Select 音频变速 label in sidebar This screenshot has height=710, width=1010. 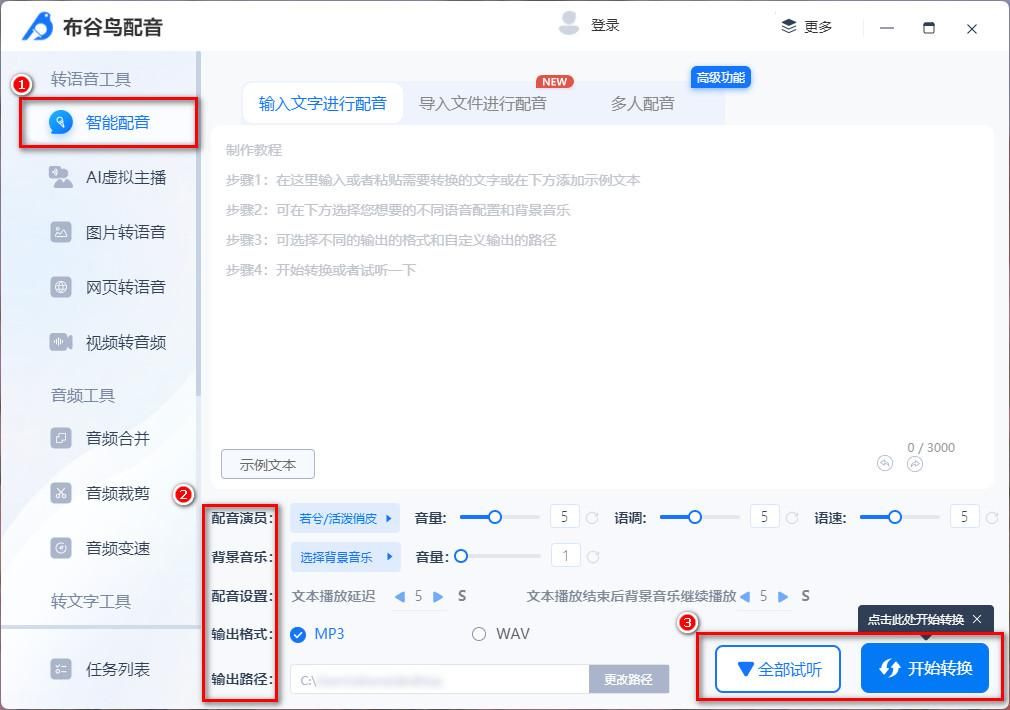click(118, 548)
